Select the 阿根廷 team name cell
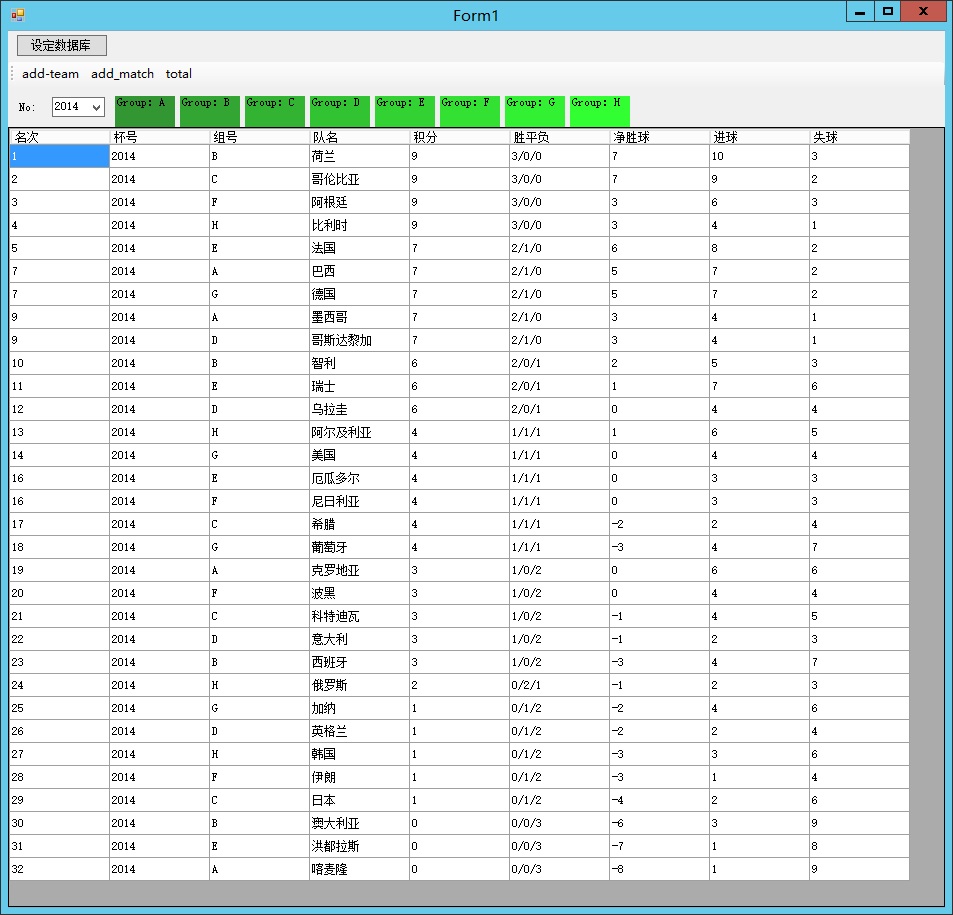The width and height of the screenshot is (953, 915). coord(359,202)
